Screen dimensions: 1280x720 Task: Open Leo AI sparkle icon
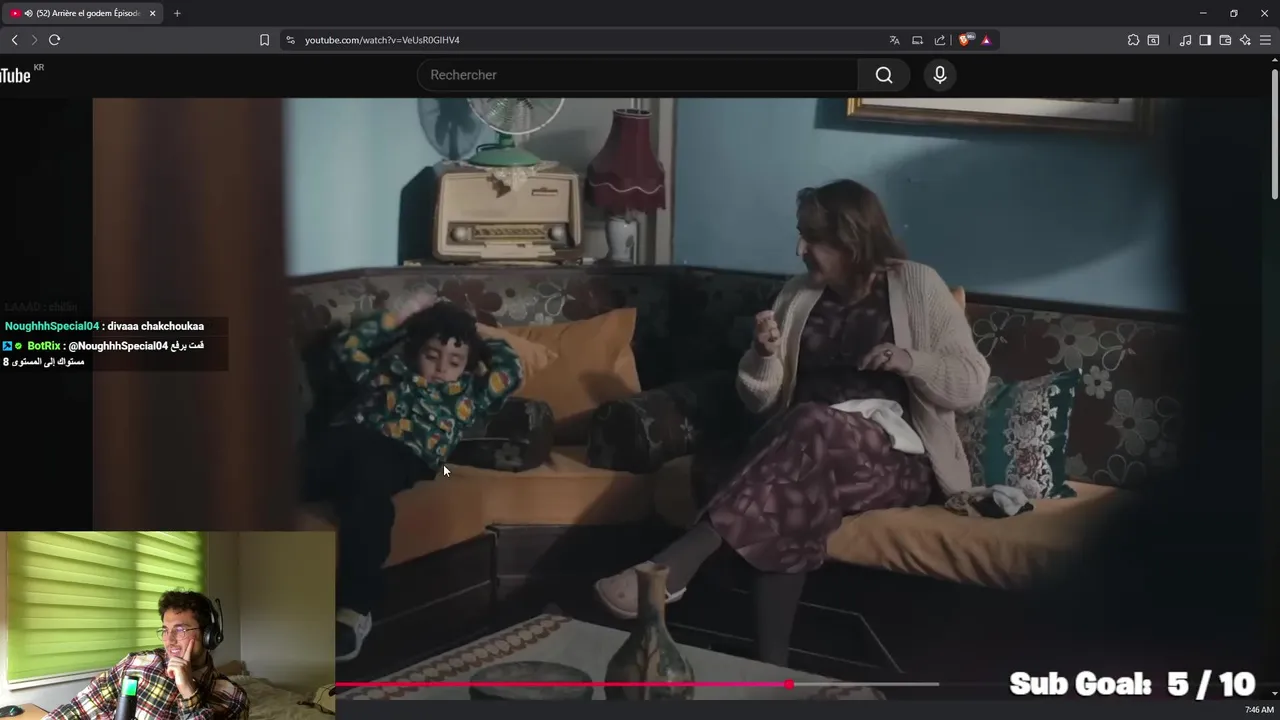1245,40
